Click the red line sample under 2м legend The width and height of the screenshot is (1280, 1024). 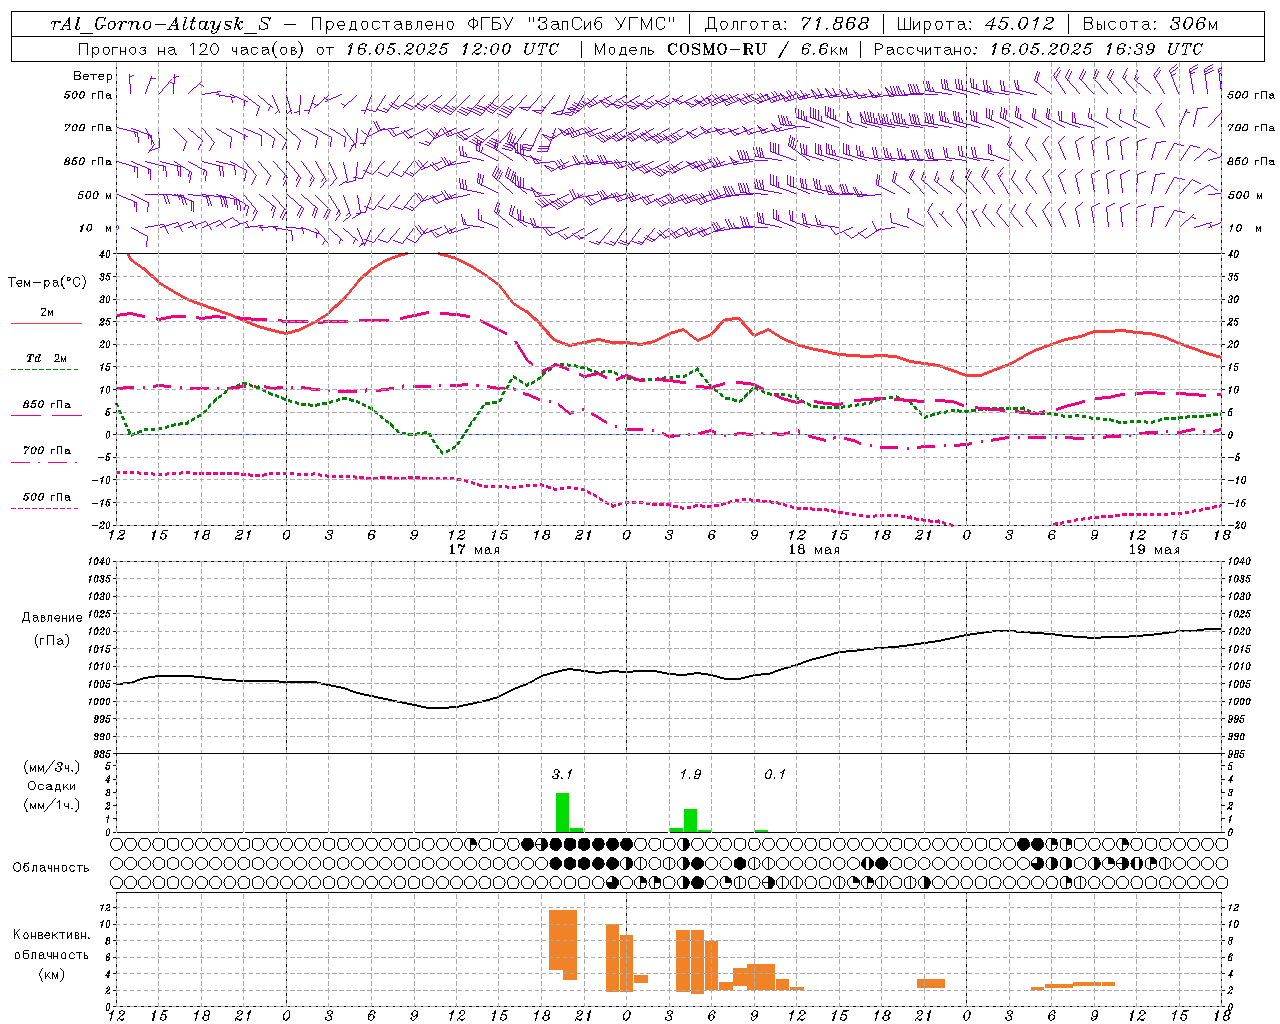coord(47,323)
